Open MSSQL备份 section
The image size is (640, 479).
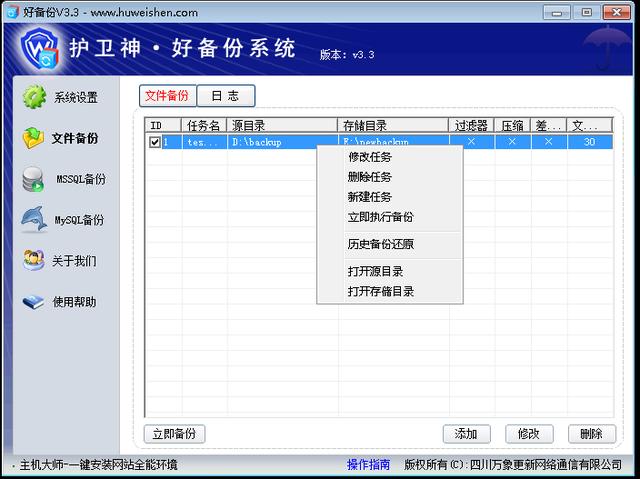(x=80, y=179)
